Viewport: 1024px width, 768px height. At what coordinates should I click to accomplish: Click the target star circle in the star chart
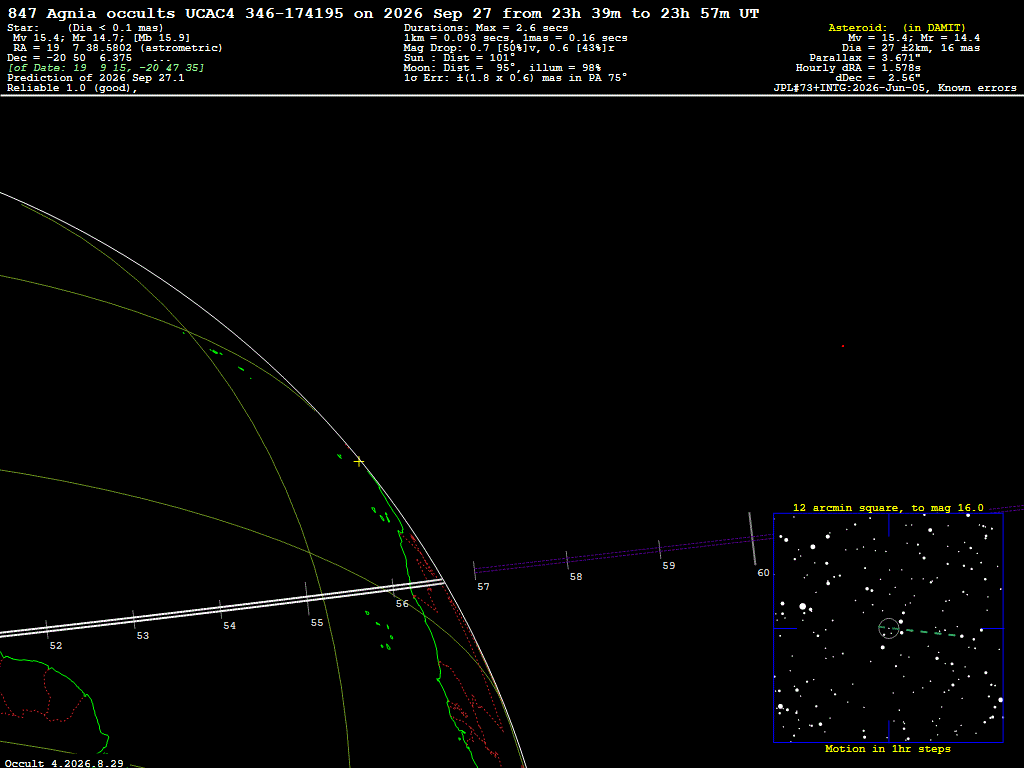pos(889,628)
